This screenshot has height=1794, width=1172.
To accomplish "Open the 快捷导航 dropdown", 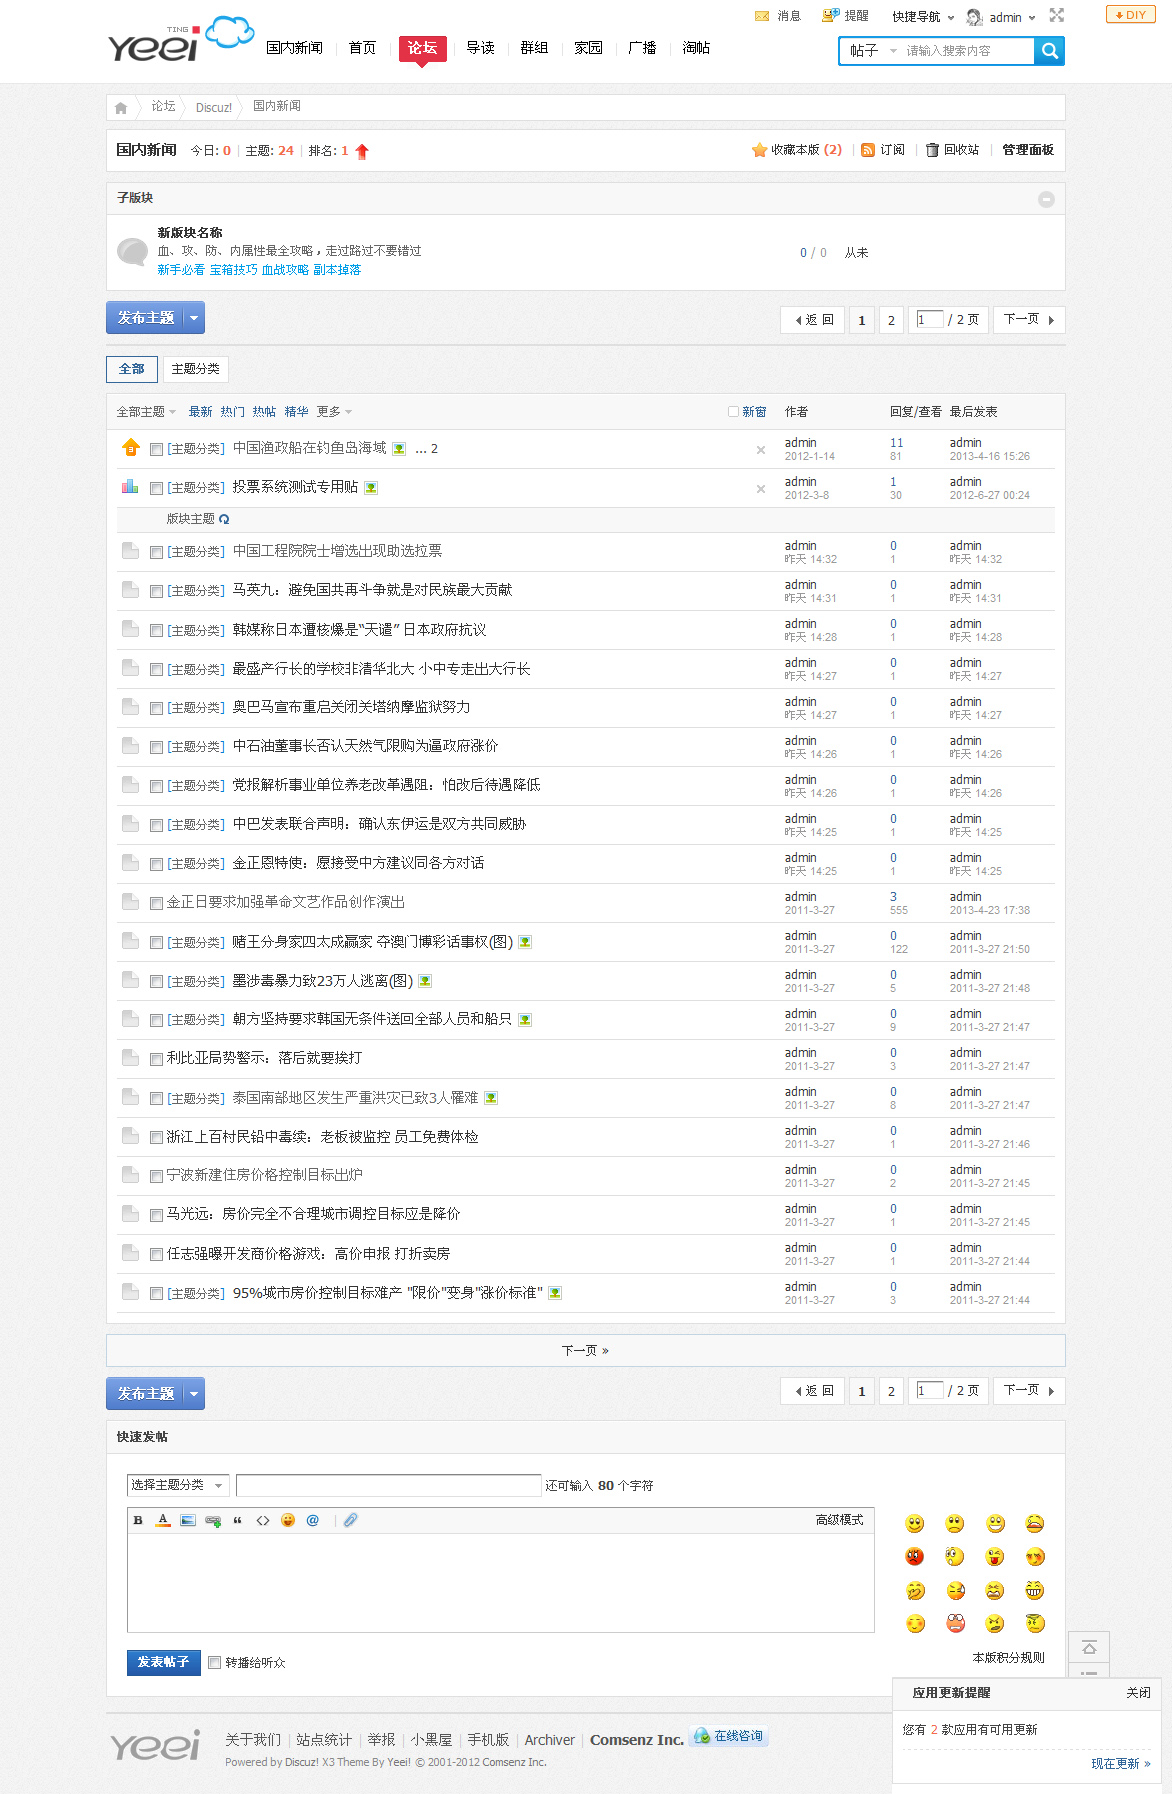I will pyautogui.click(x=923, y=17).
